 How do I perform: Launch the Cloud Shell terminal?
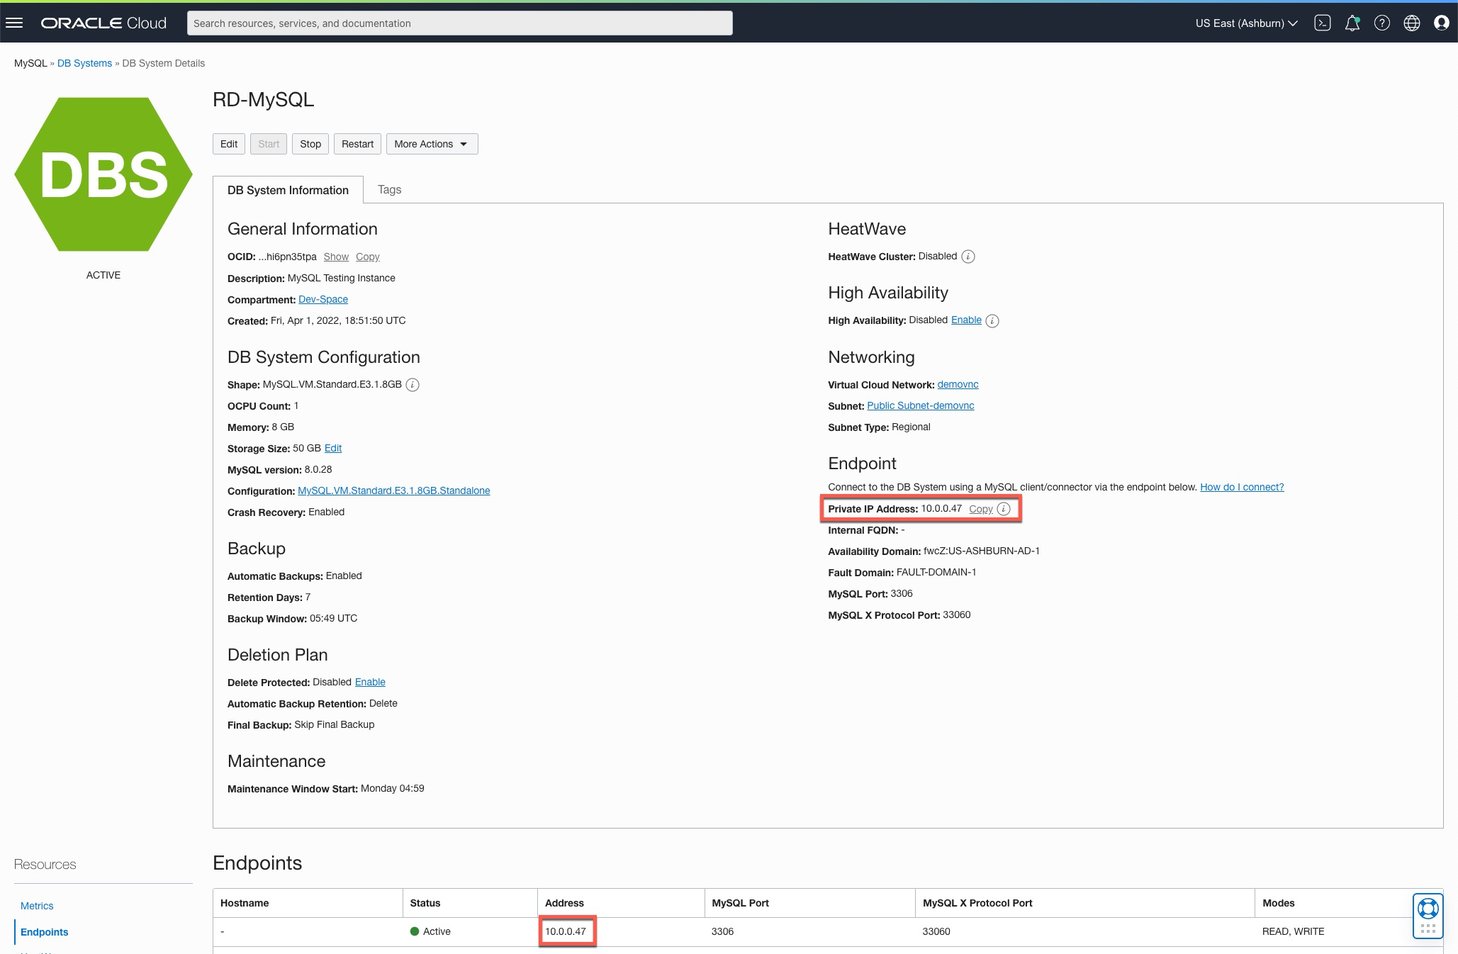[1322, 22]
